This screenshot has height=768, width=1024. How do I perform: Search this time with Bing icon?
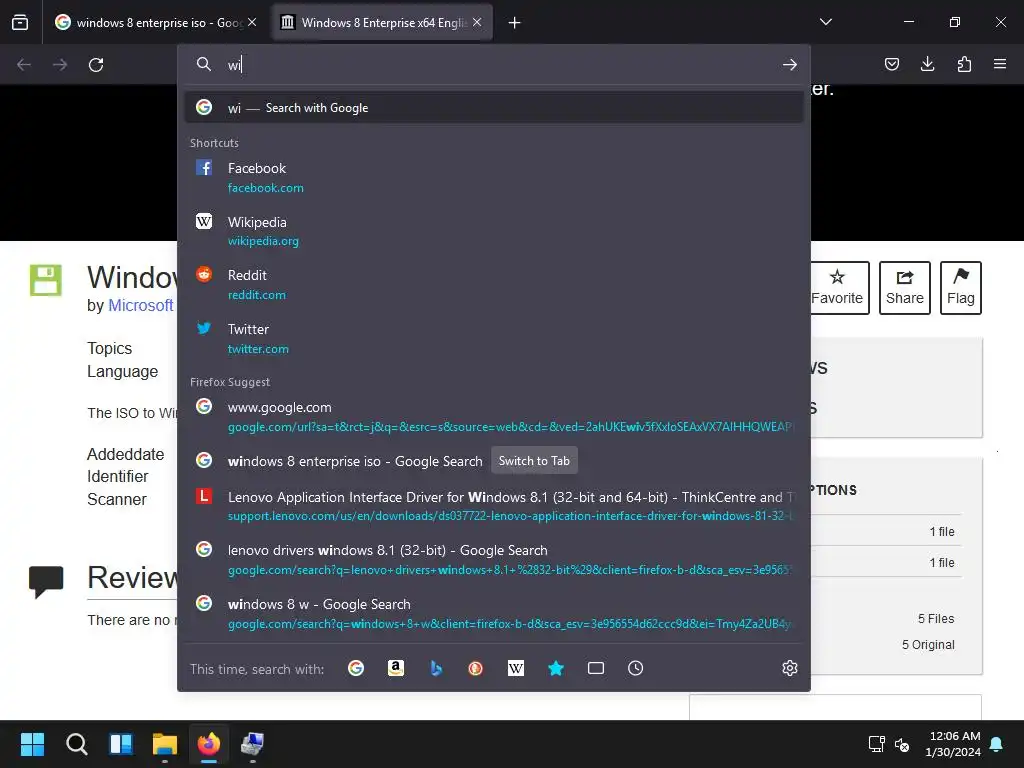pos(436,668)
